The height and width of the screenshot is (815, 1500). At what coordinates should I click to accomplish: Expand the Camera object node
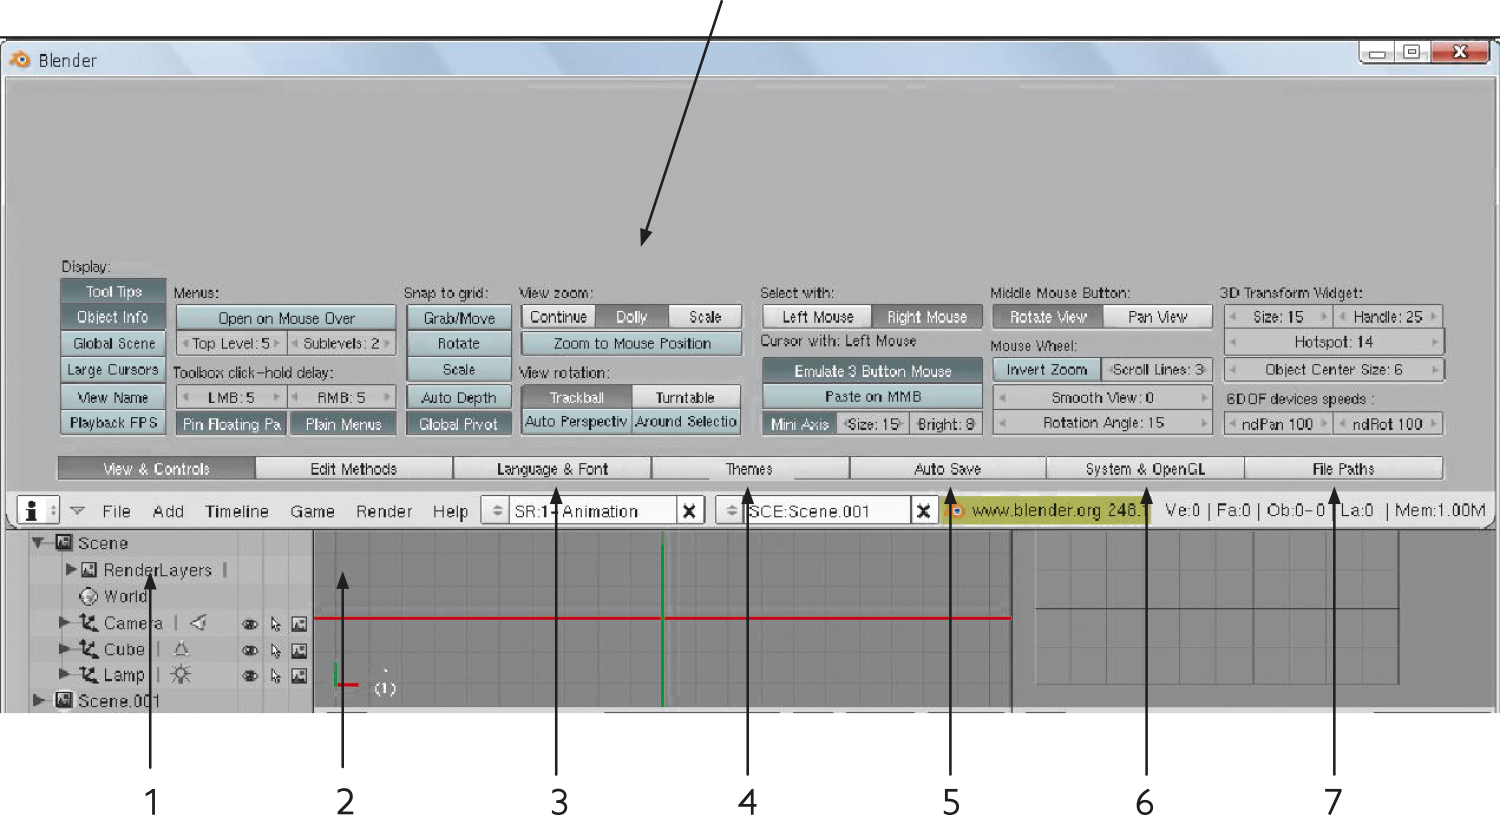(64, 622)
